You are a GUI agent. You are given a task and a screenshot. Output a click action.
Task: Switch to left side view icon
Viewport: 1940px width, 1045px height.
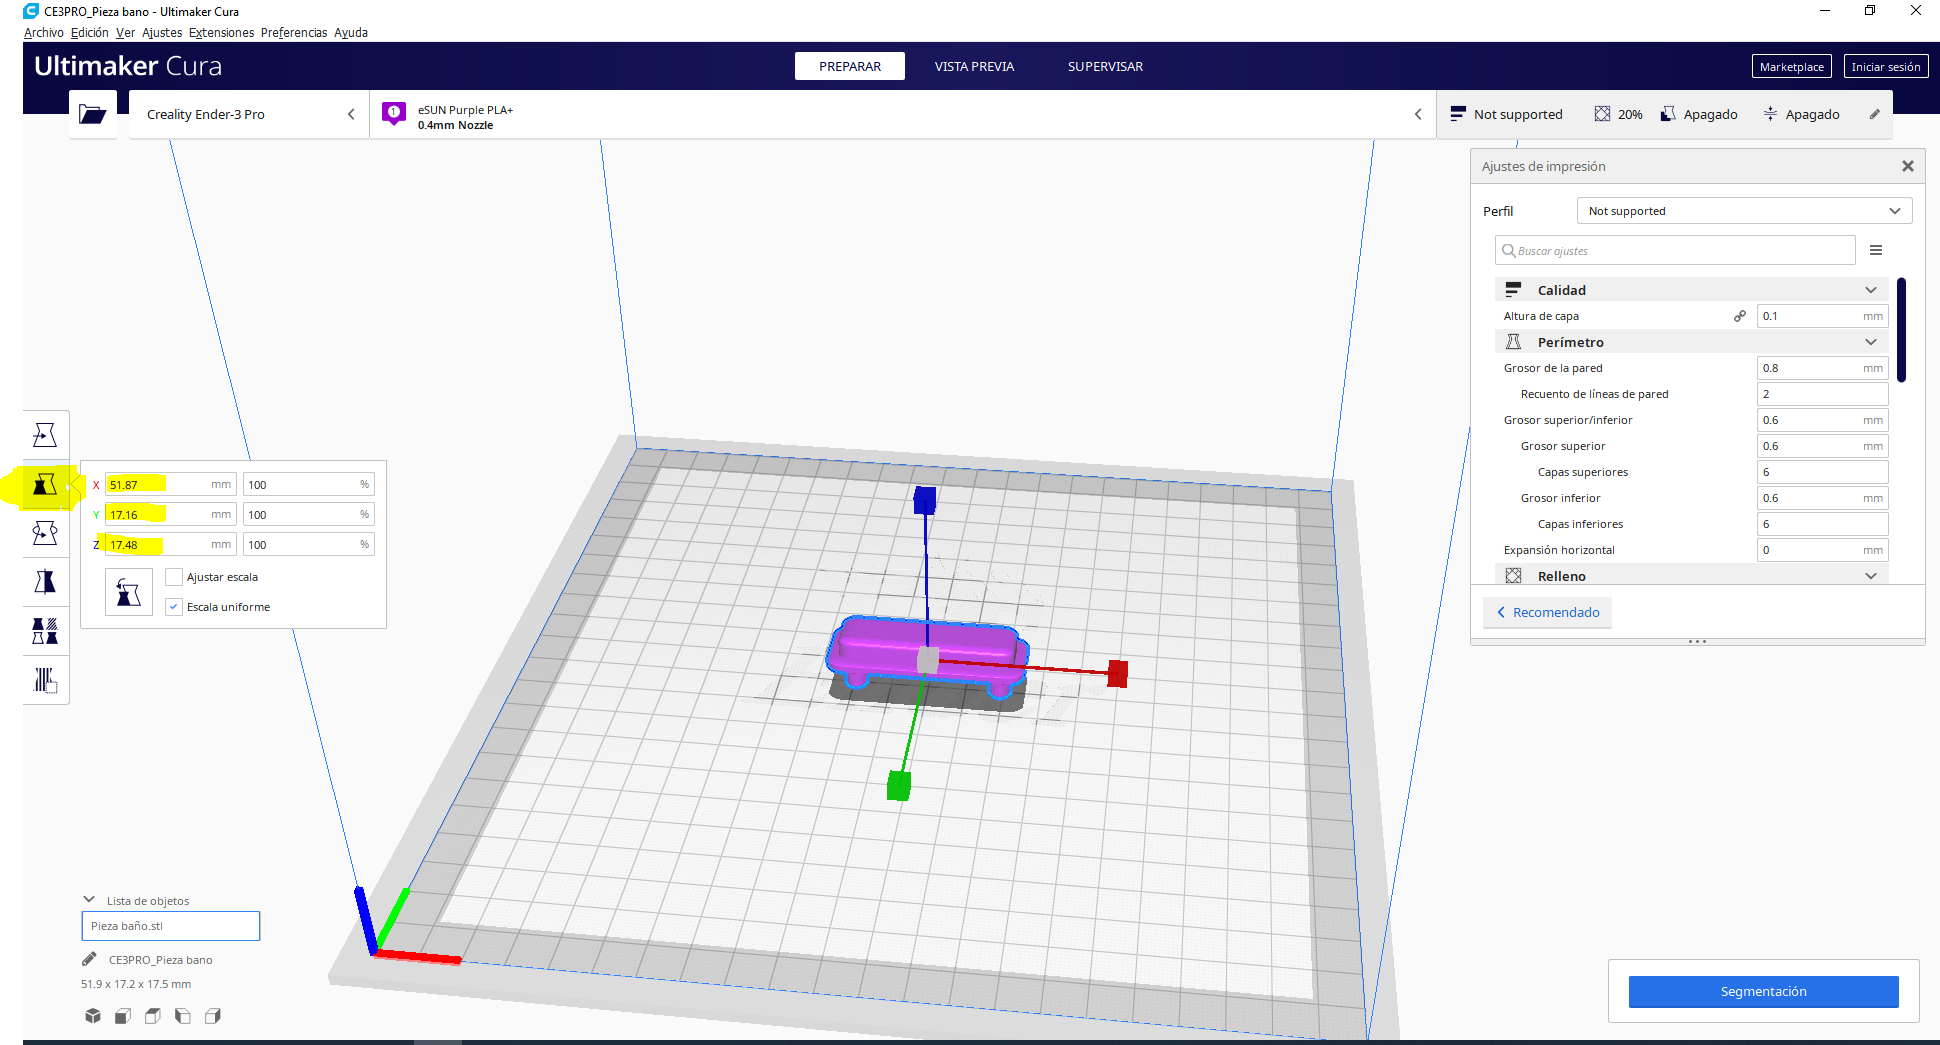coord(183,1016)
